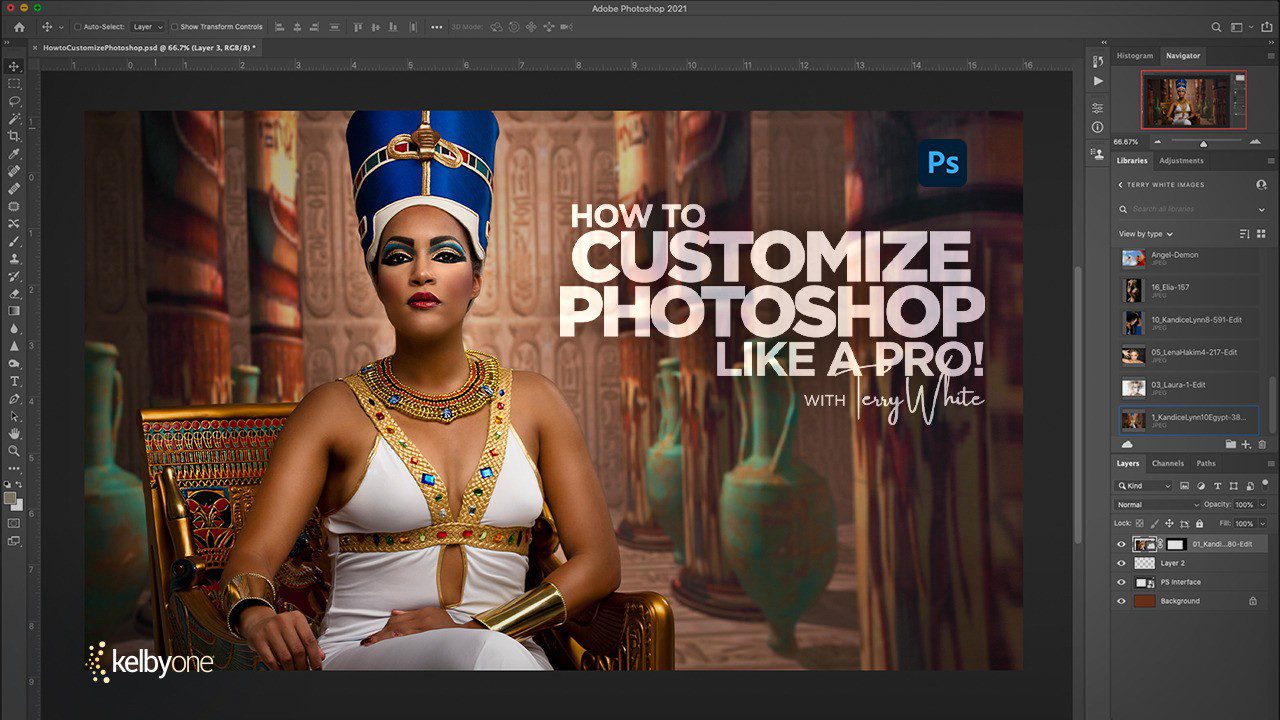1280x720 pixels.
Task: Switch to the Histogram tab
Action: pyautogui.click(x=1135, y=56)
